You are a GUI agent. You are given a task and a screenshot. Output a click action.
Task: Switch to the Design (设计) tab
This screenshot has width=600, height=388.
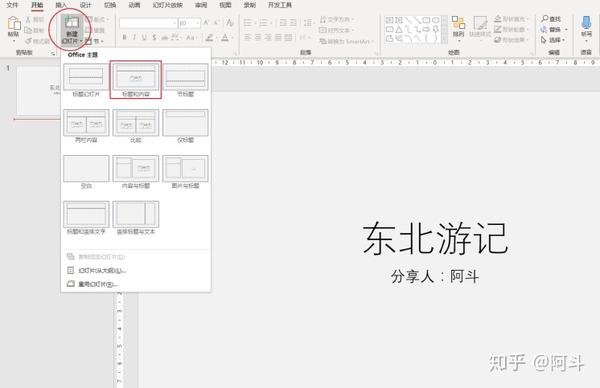85,5
